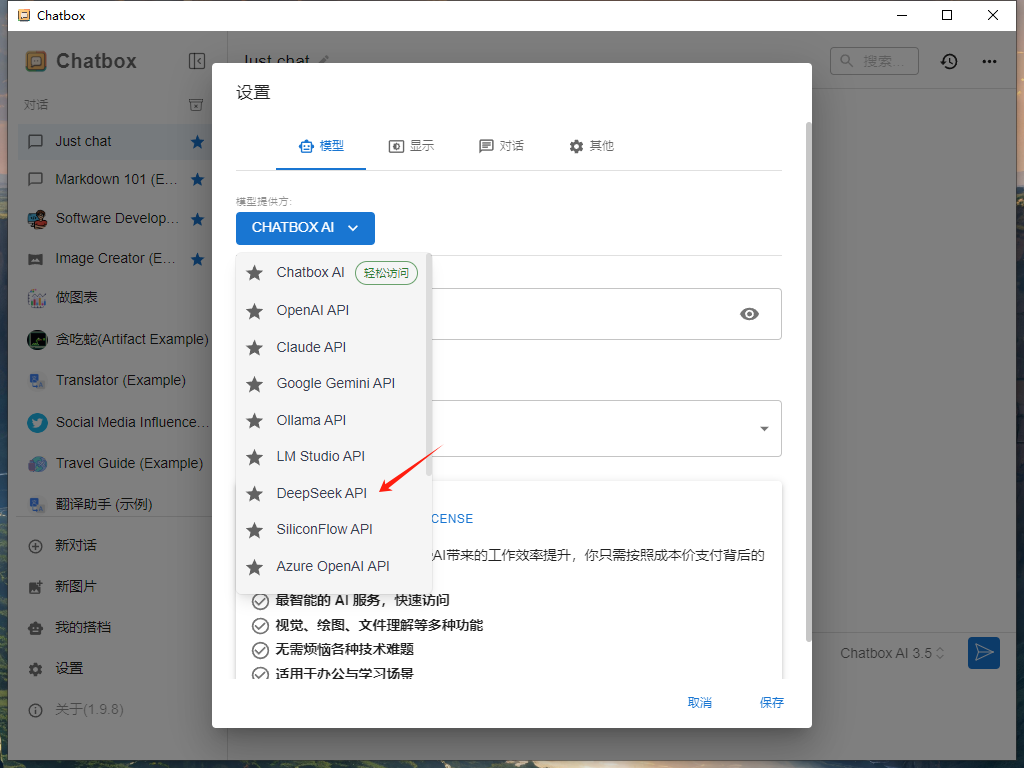Click the plus icon for 新对话

36,546
